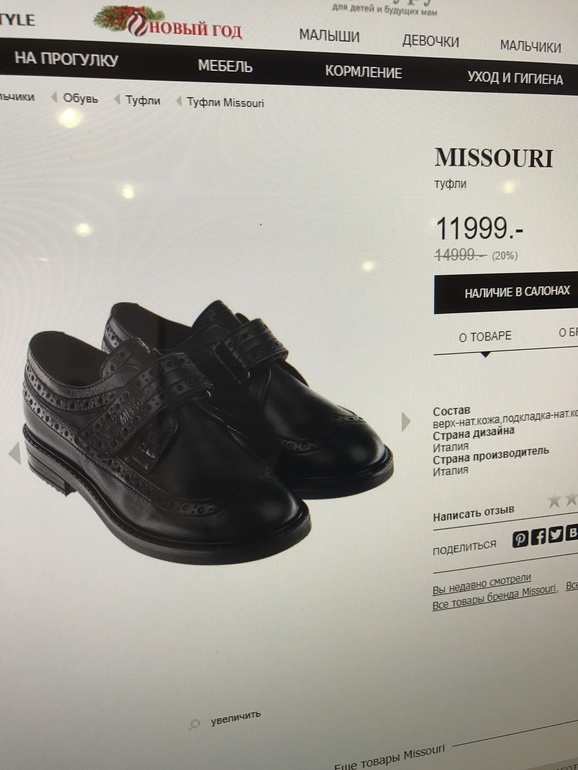Share product via Facebook icon
The height and width of the screenshot is (770, 578).
click(538, 536)
